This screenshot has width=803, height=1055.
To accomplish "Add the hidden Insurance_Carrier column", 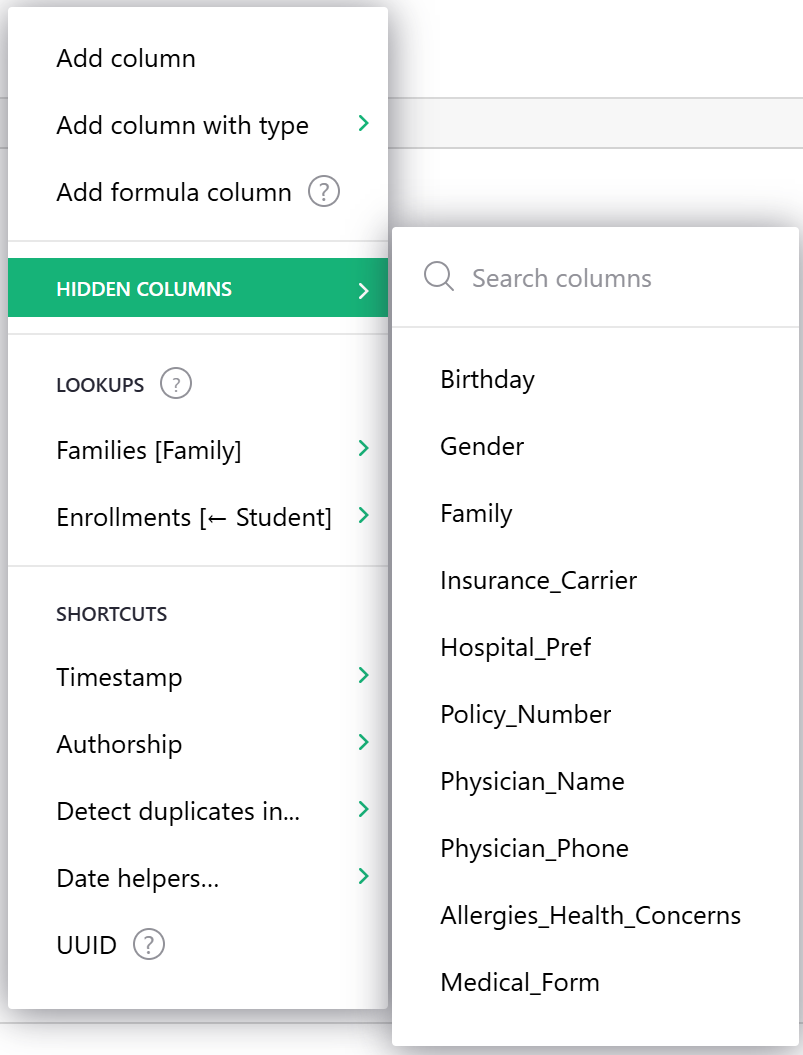I will (538, 581).
